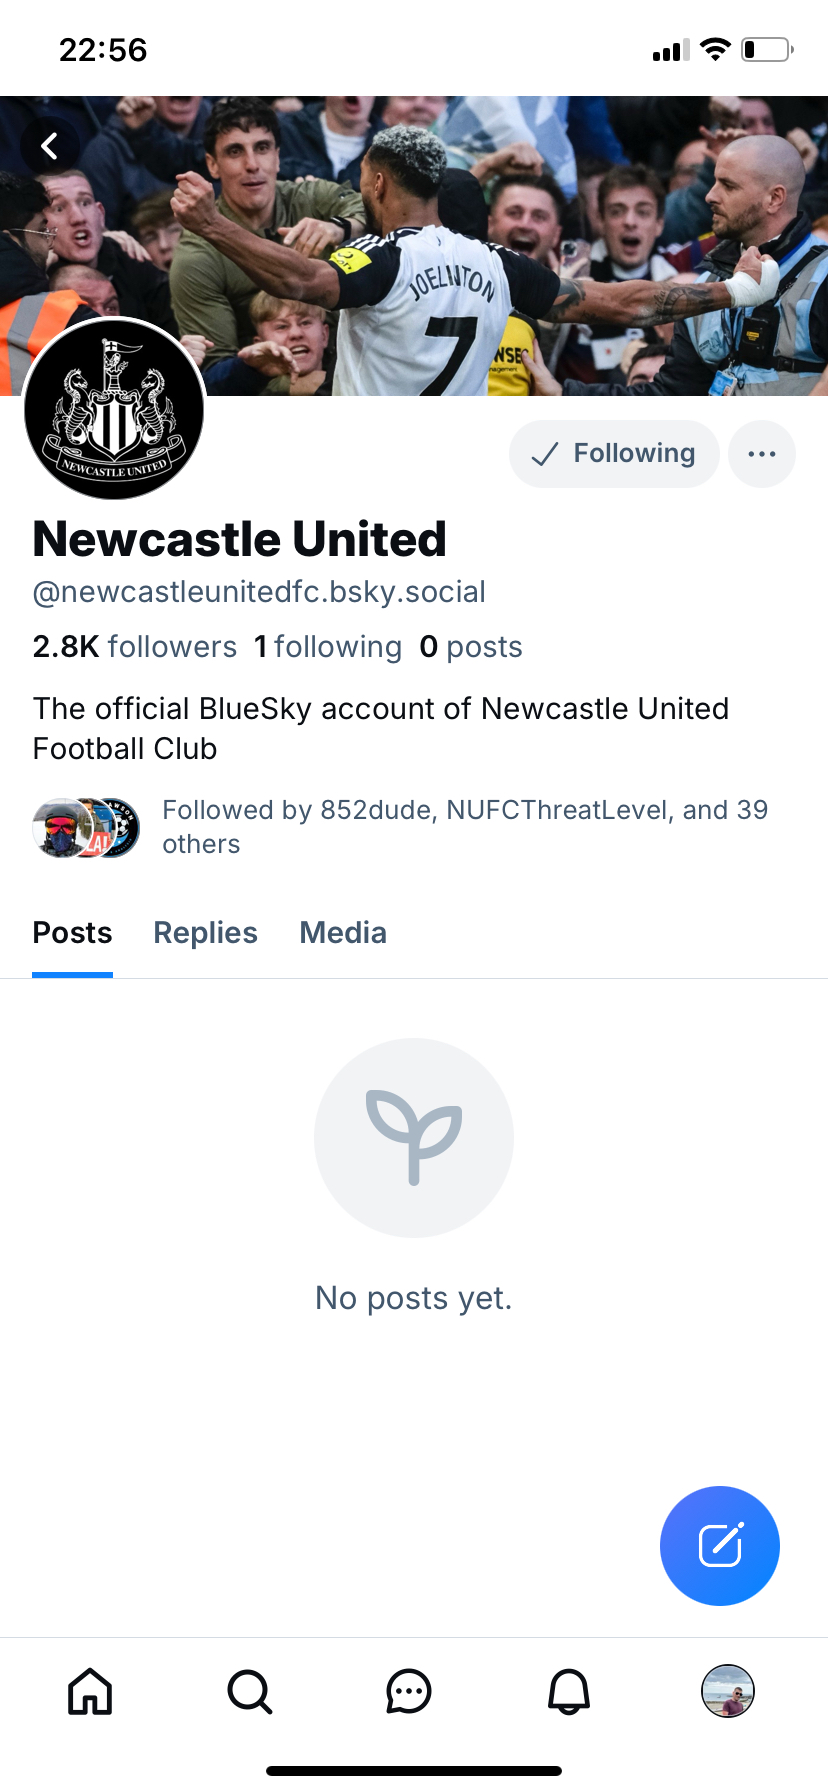The width and height of the screenshot is (828, 1792).
Task: Switch to the Replies tab
Action: 205,933
